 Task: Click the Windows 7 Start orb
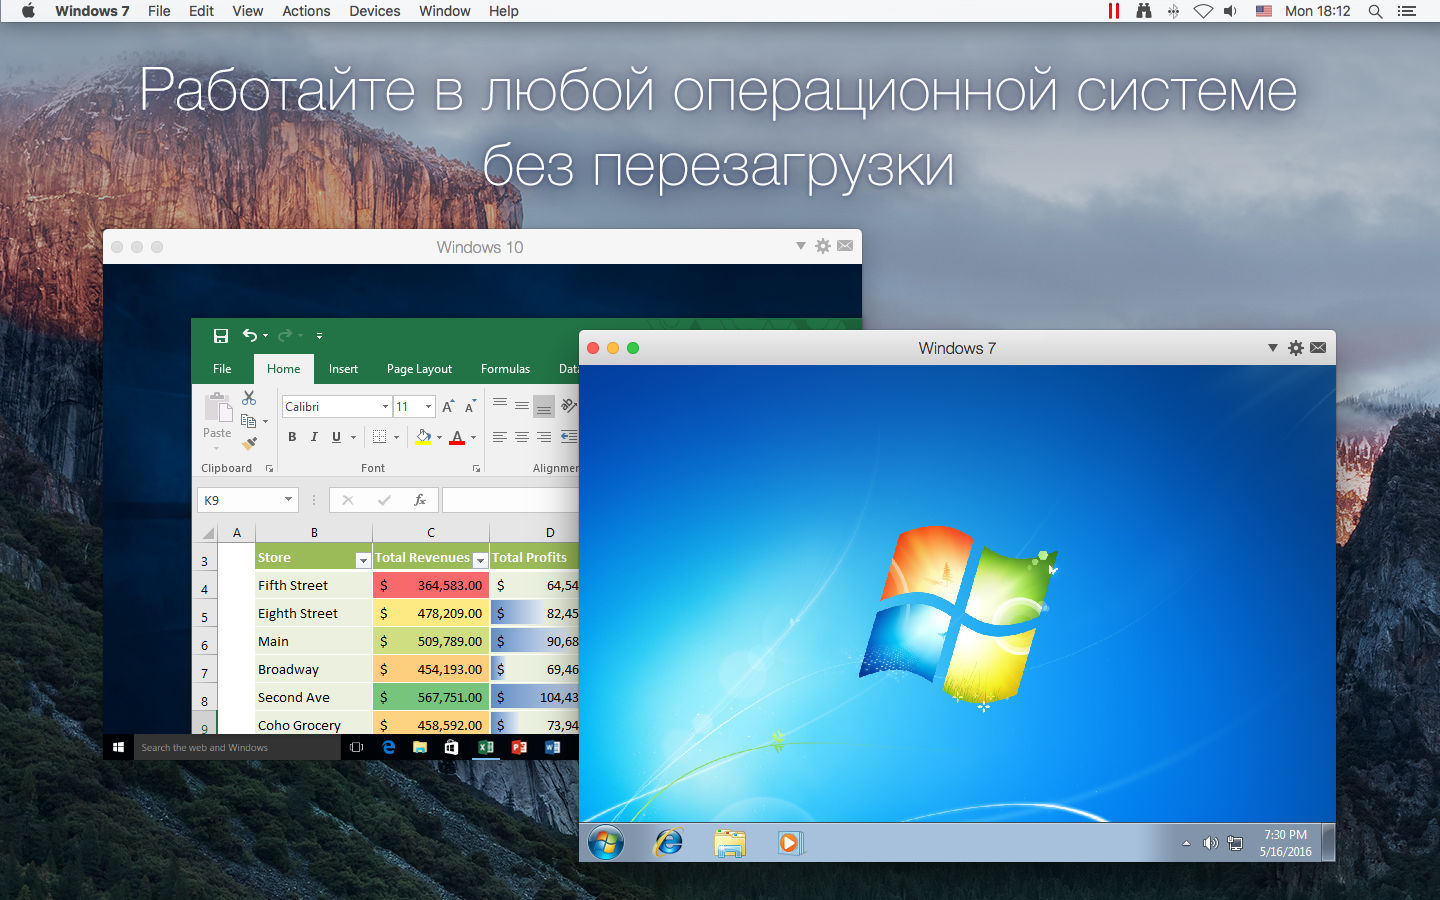point(606,842)
